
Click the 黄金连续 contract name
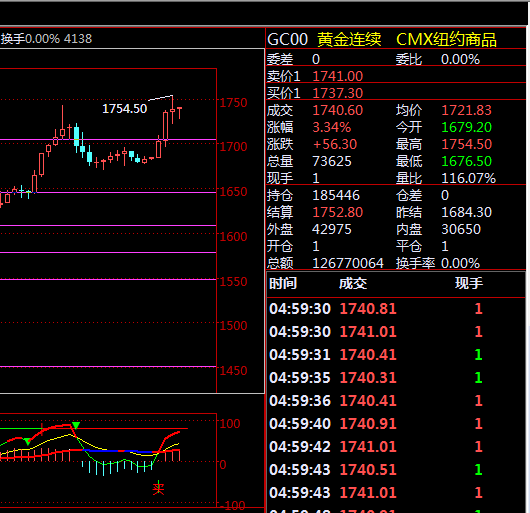(349, 40)
